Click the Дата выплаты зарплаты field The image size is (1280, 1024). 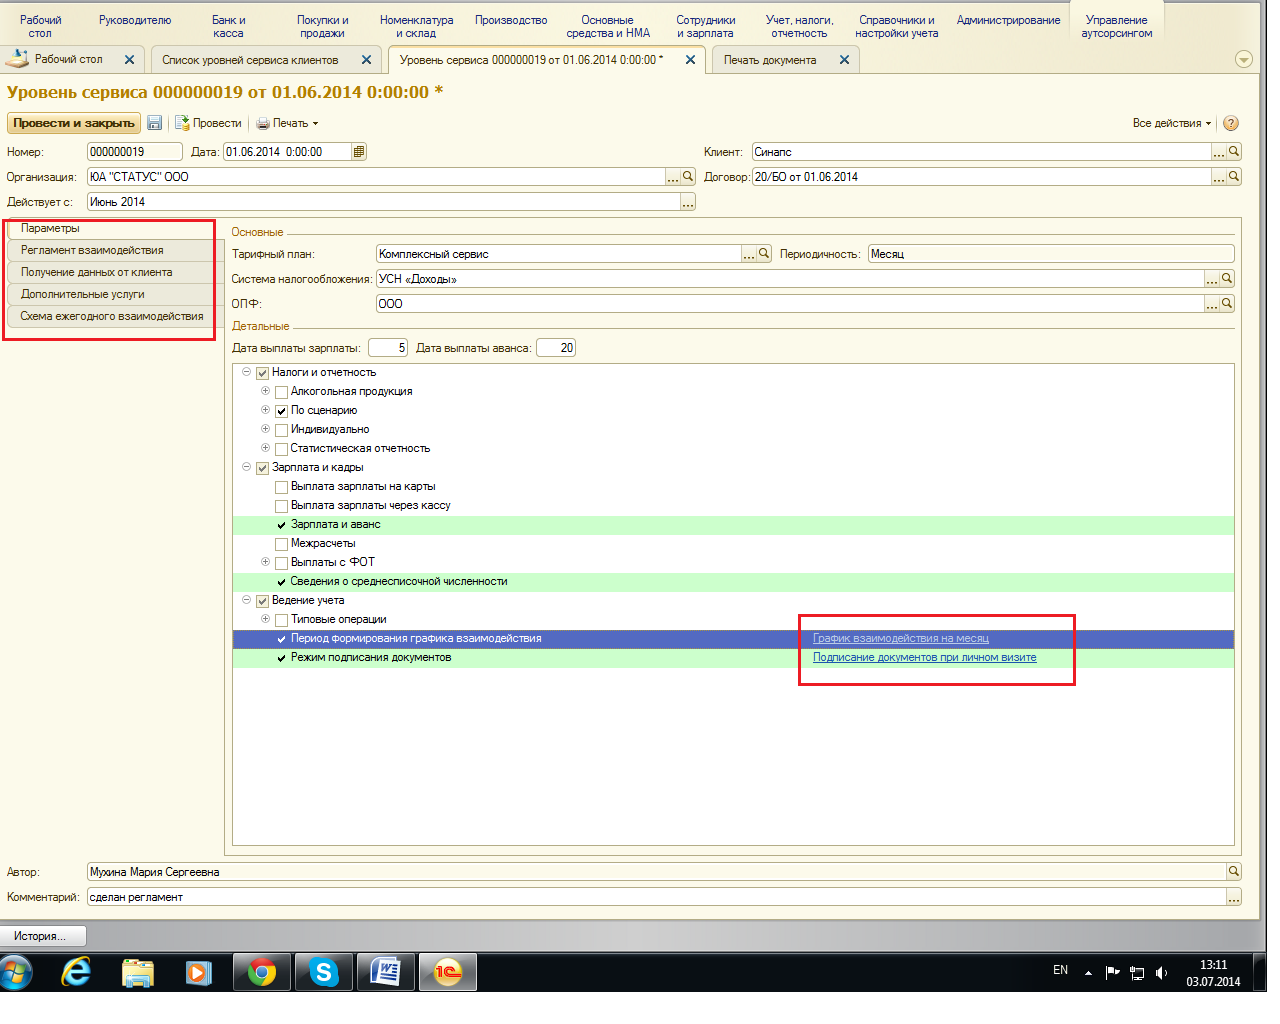pos(388,348)
